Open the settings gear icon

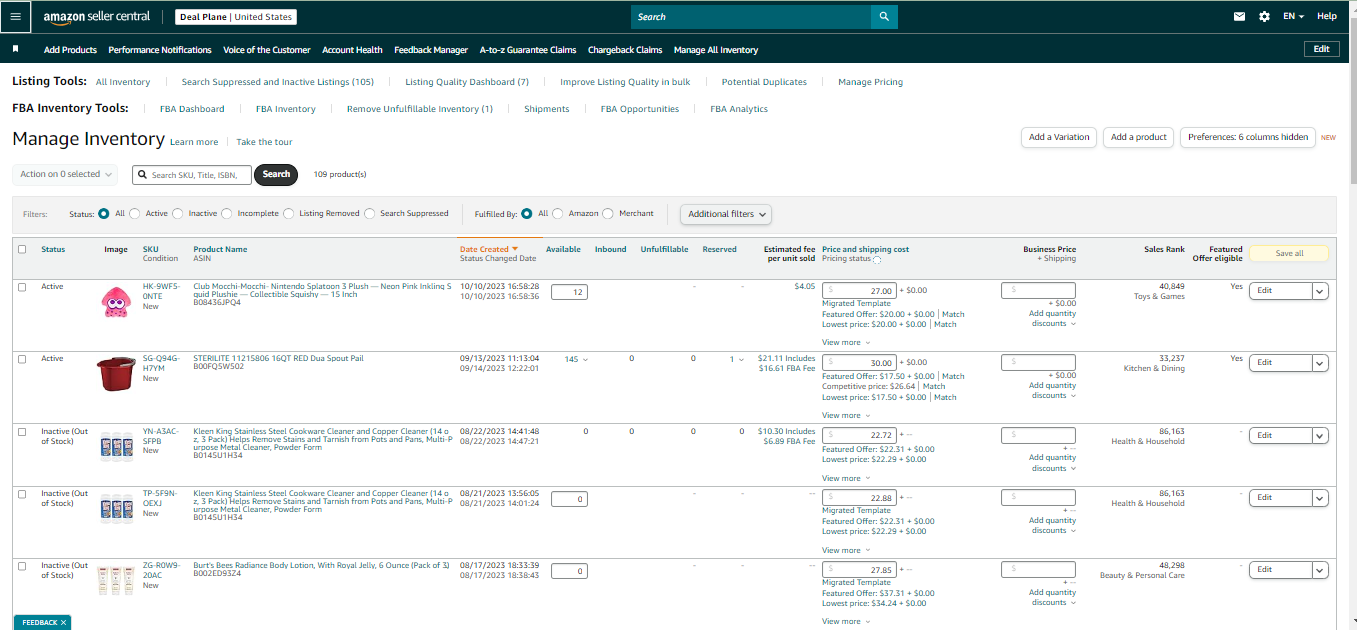pyautogui.click(x=1264, y=16)
